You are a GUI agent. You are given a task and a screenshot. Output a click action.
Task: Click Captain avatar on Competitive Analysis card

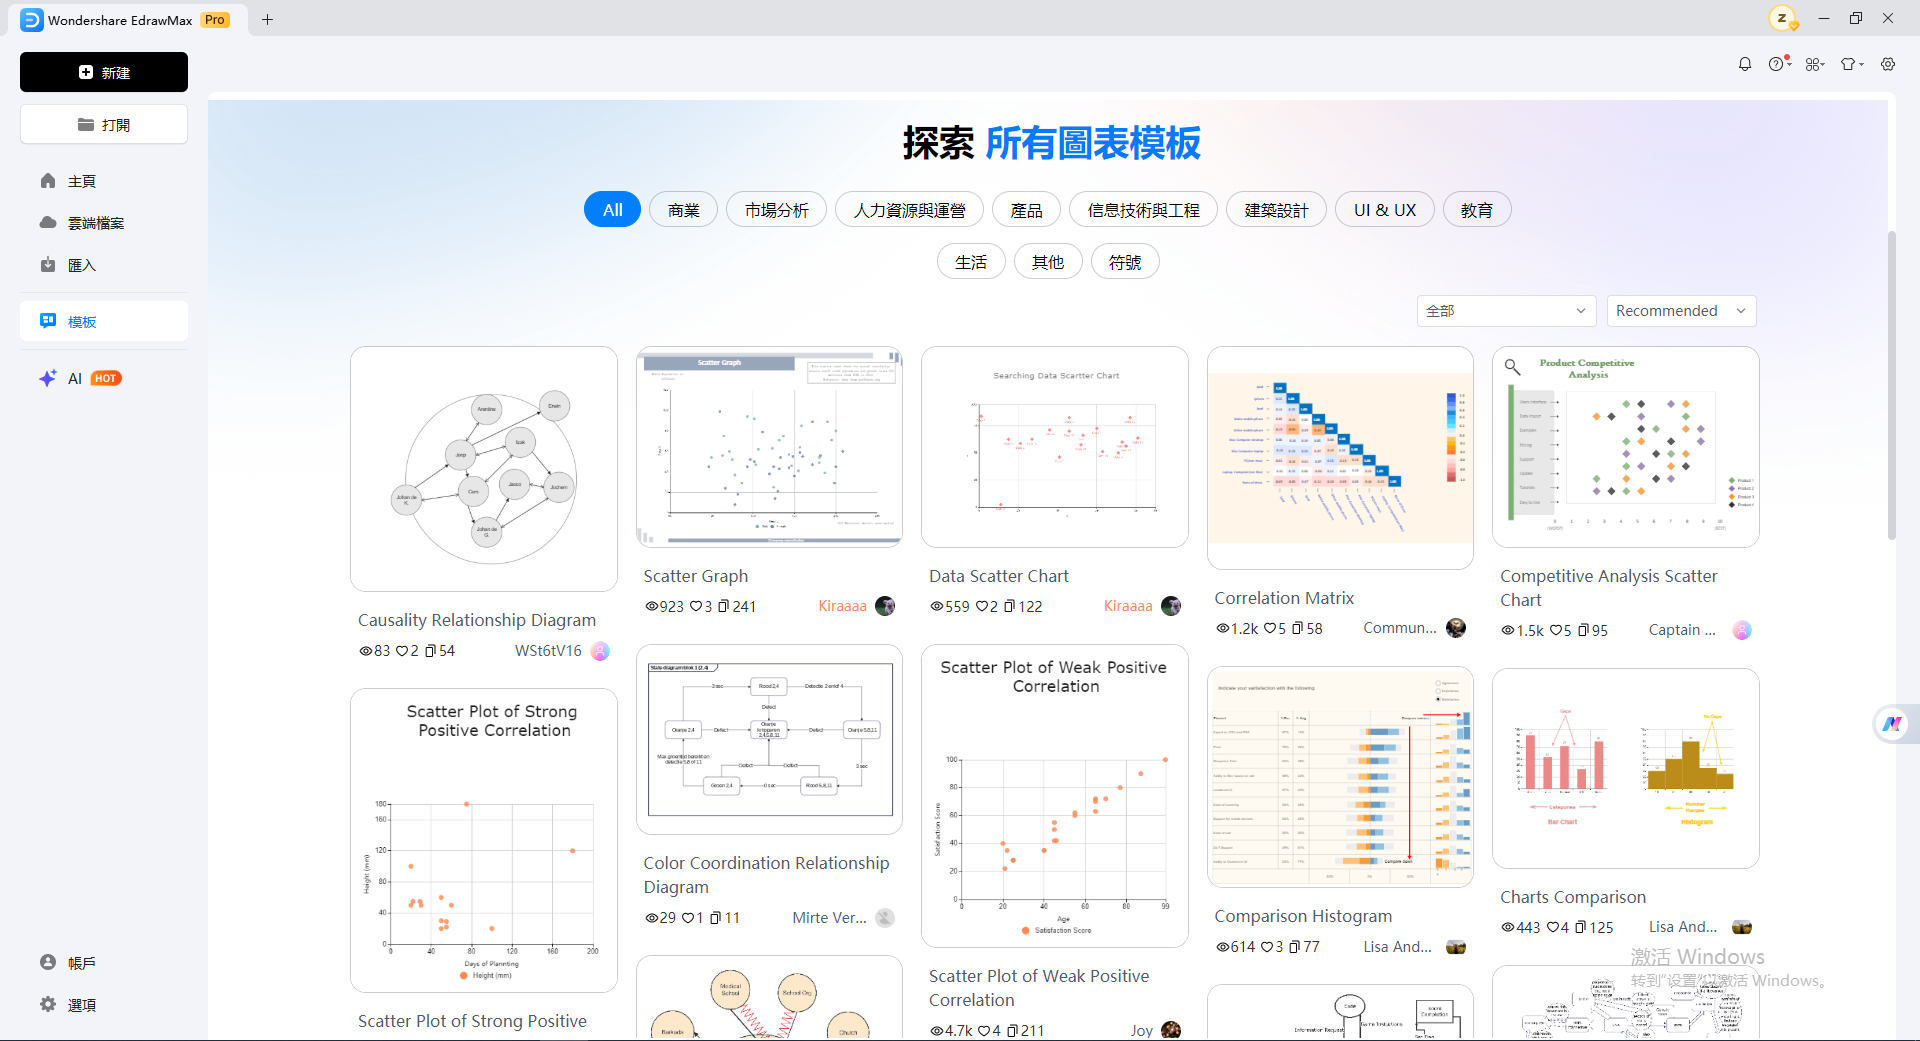(x=1742, y=630)
